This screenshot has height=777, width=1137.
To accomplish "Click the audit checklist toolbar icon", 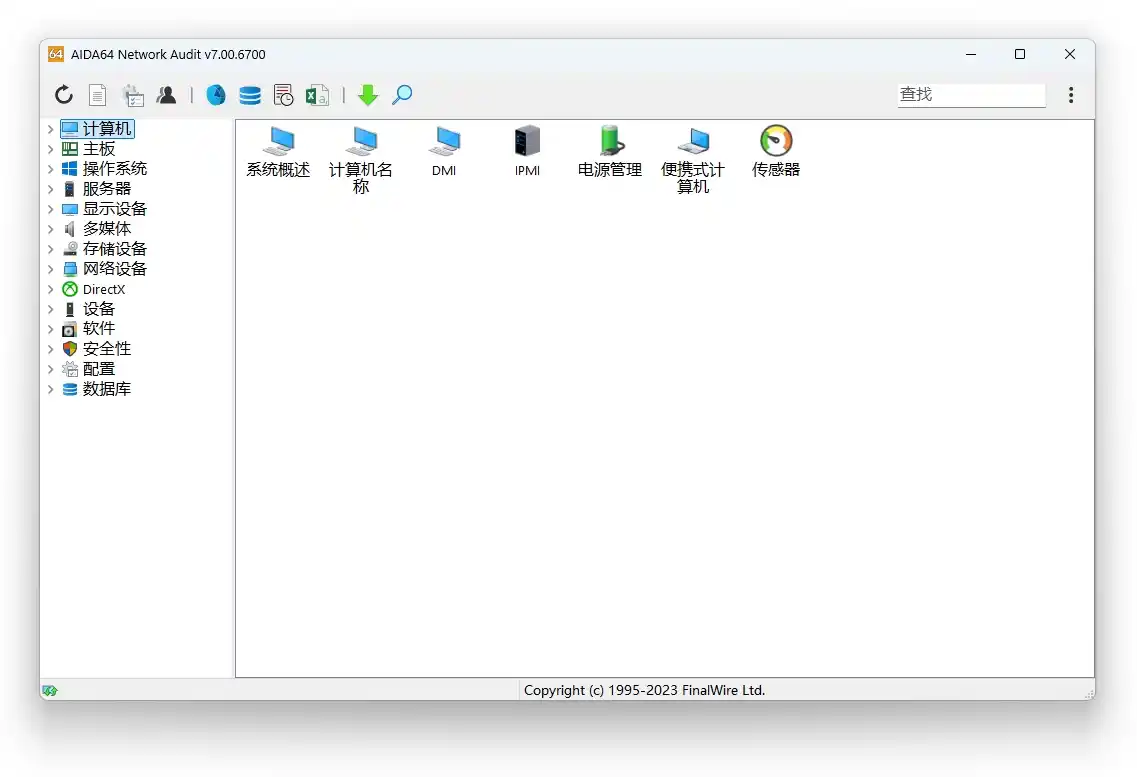I will pos(132,95).
